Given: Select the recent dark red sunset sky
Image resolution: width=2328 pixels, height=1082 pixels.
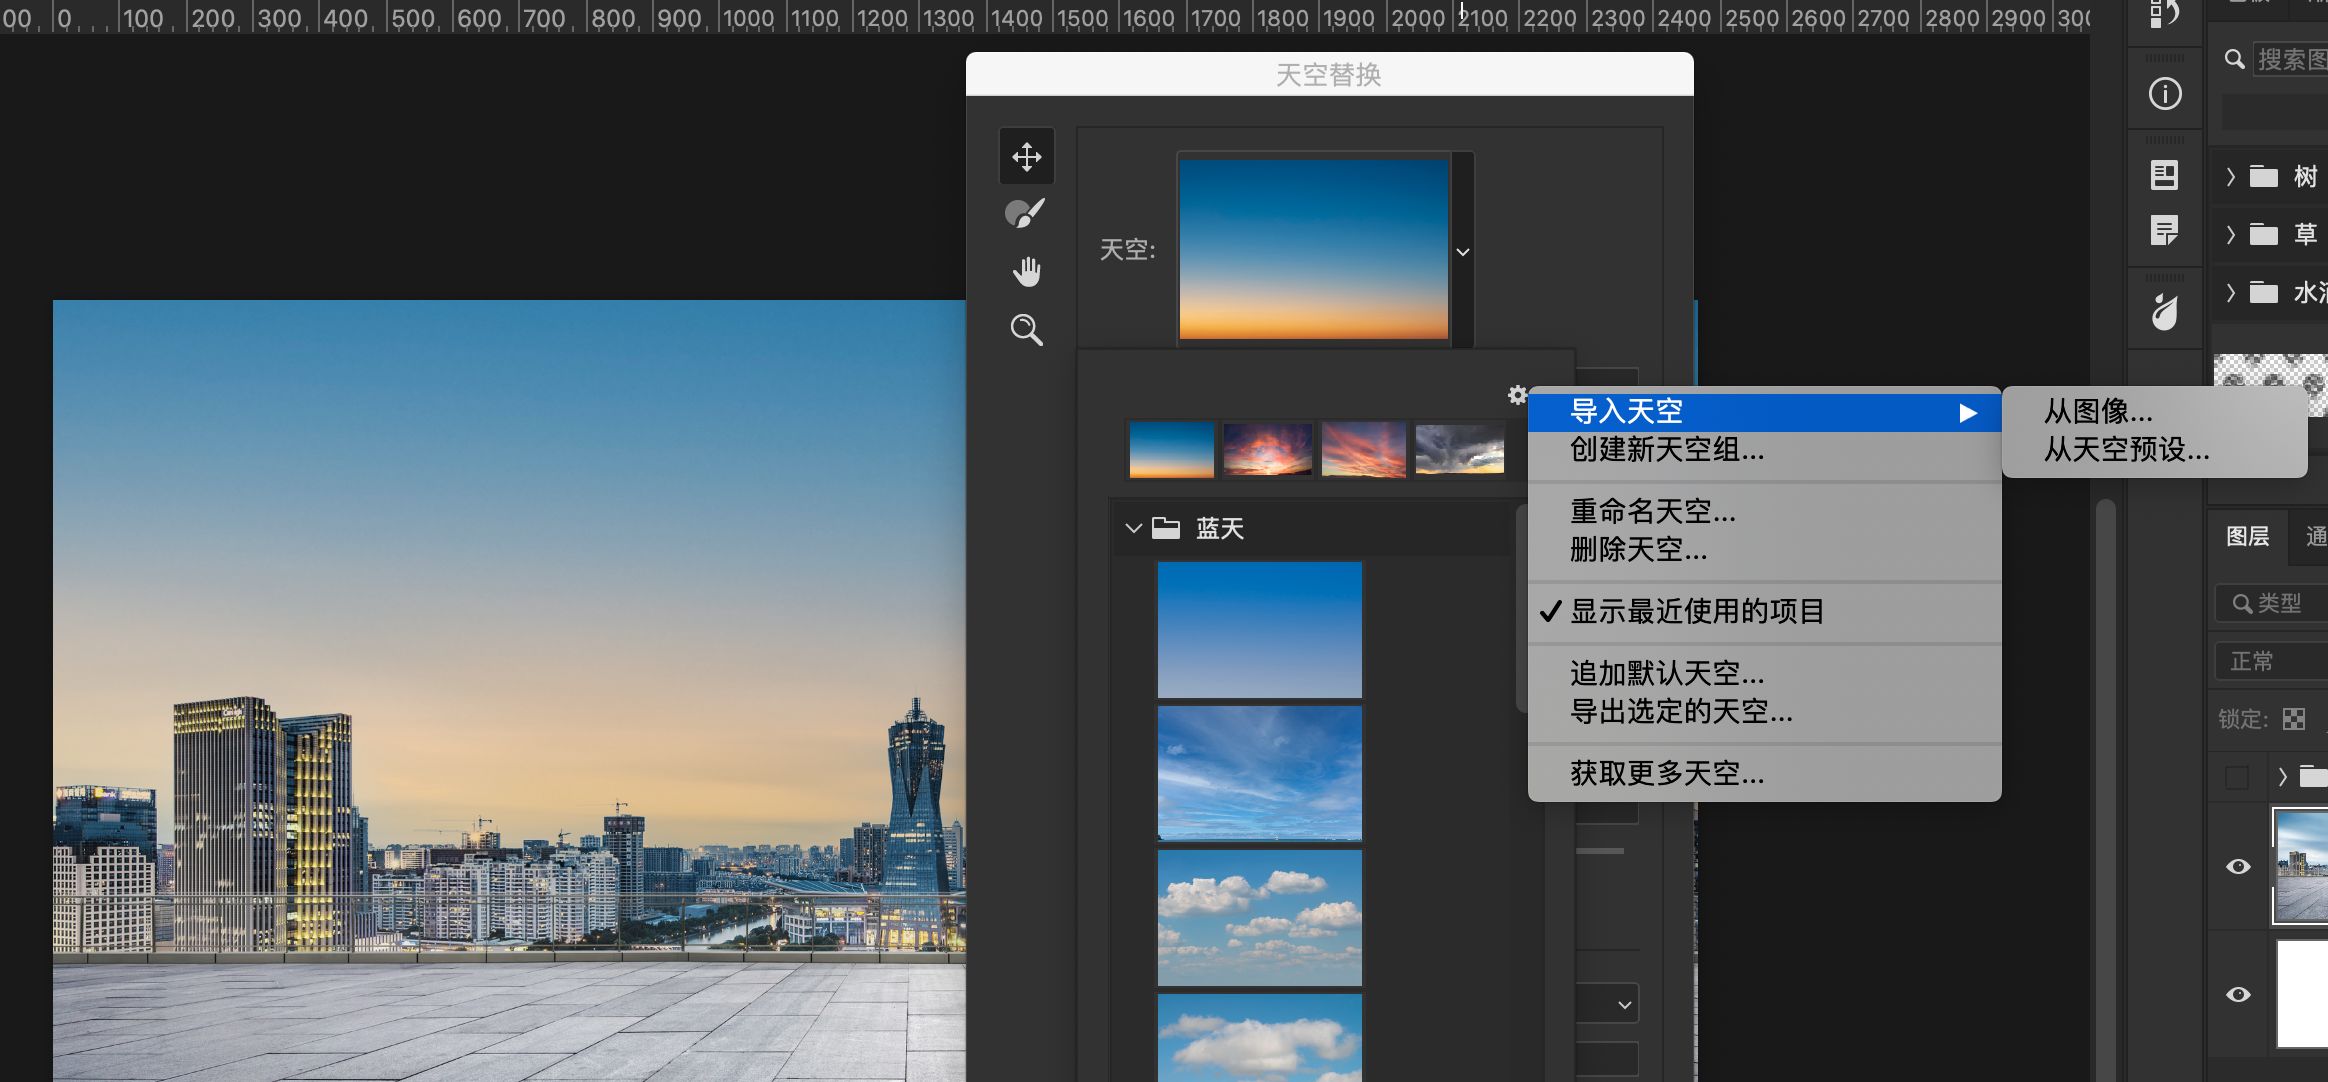Looking at the screenshot, I should [x=1267, y=449].
